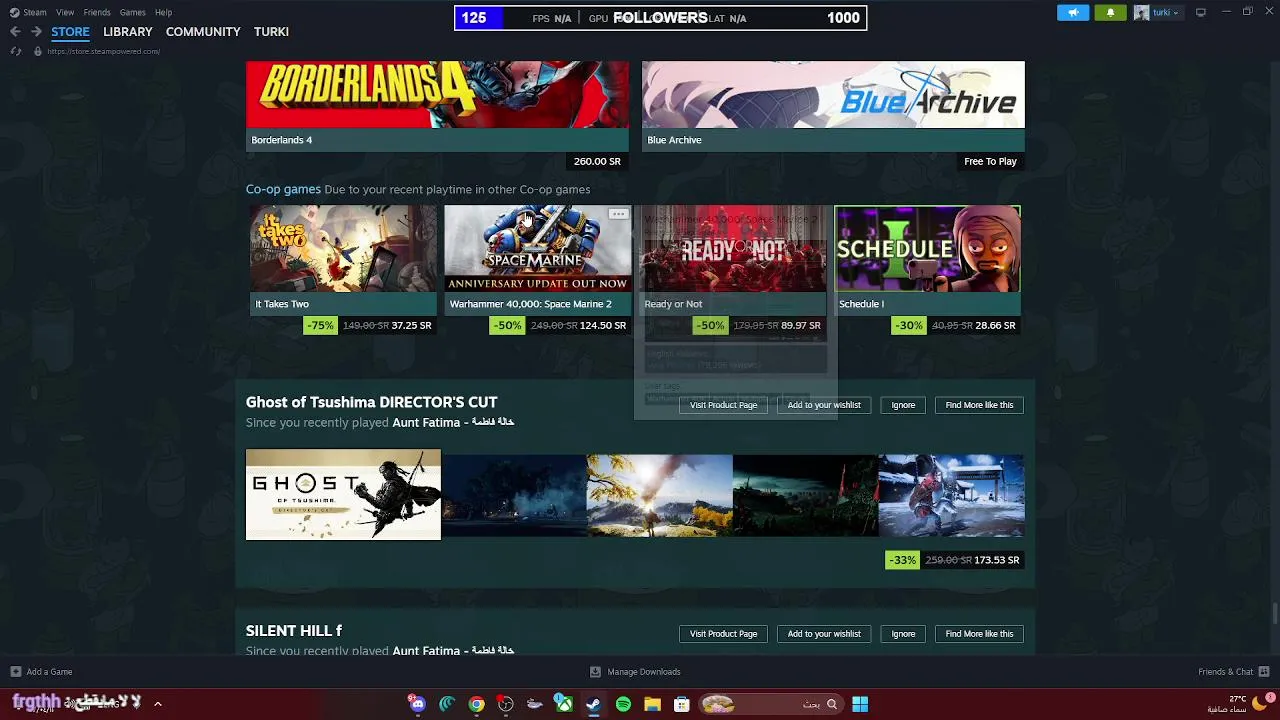Visit Product Page for SILENT HILL f

[x=723, y=634]
